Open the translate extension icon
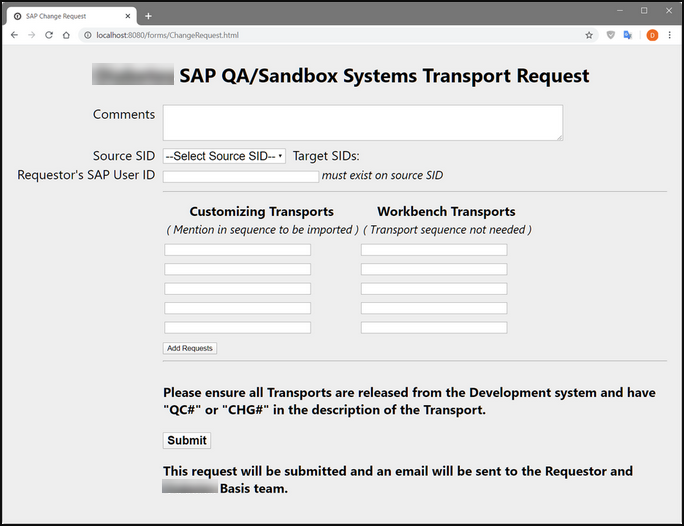 click(628, 35)
